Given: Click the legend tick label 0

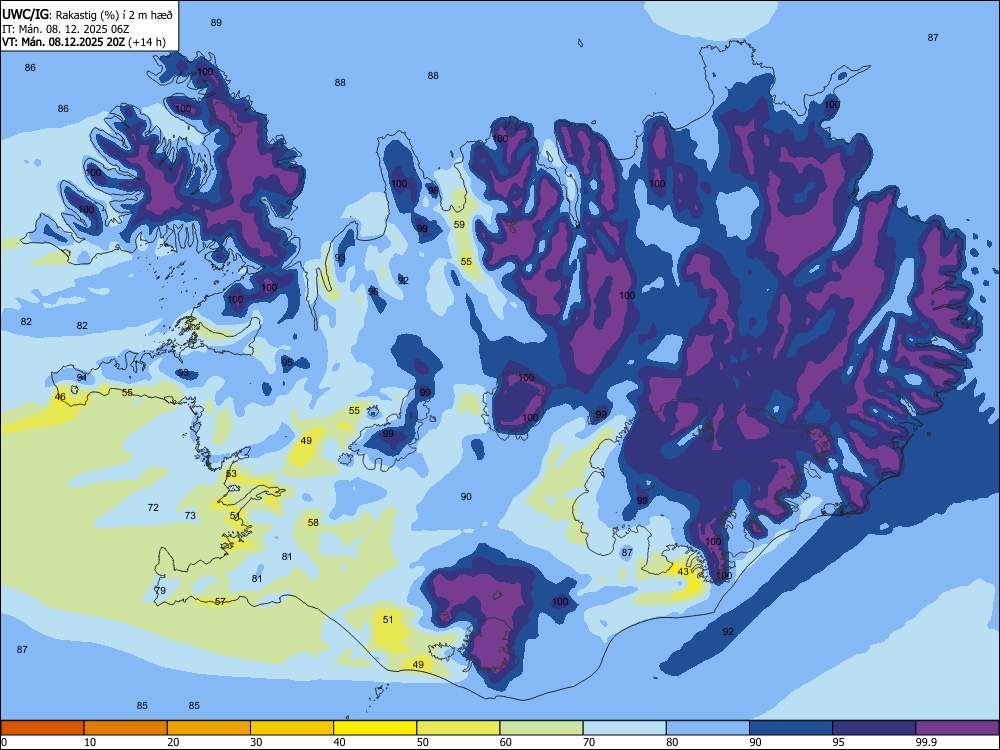Looking at the screenshot, I should pyautogui.click(x=4, y=742).
